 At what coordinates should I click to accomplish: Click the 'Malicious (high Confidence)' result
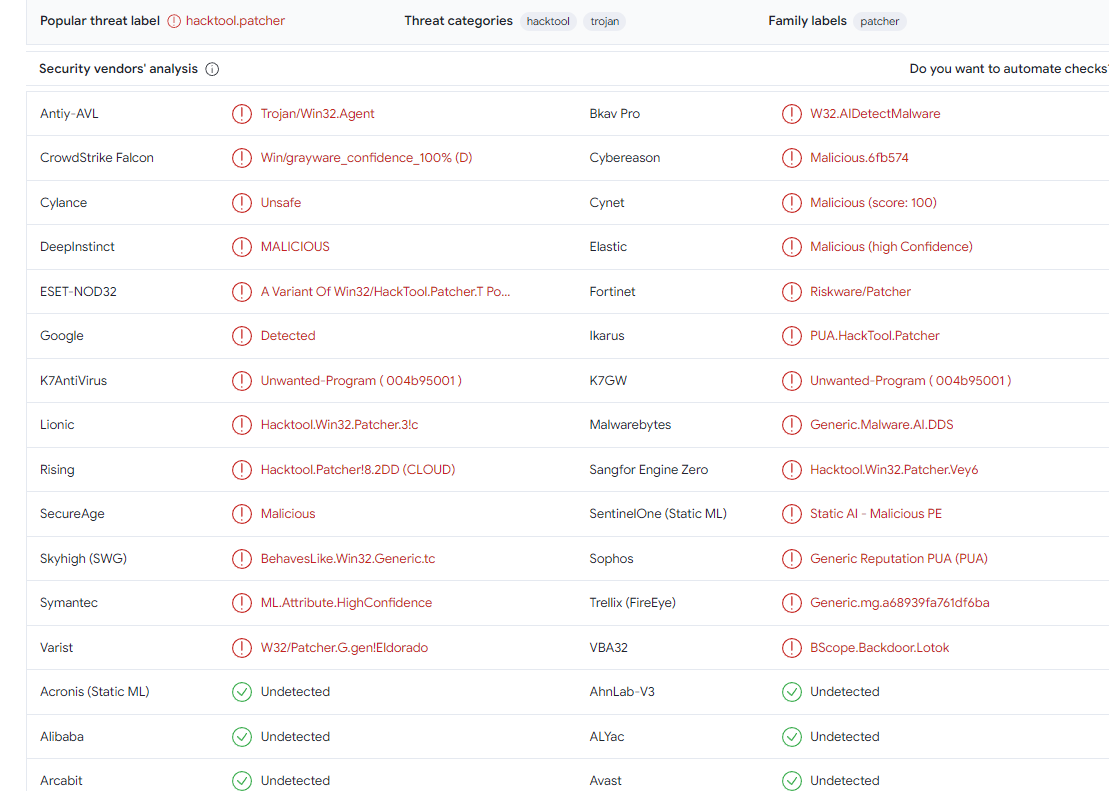tap(891, 247)
